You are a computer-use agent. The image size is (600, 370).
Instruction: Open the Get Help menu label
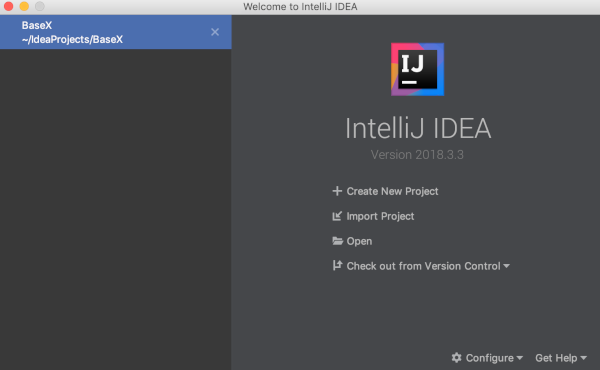[556, 358]
